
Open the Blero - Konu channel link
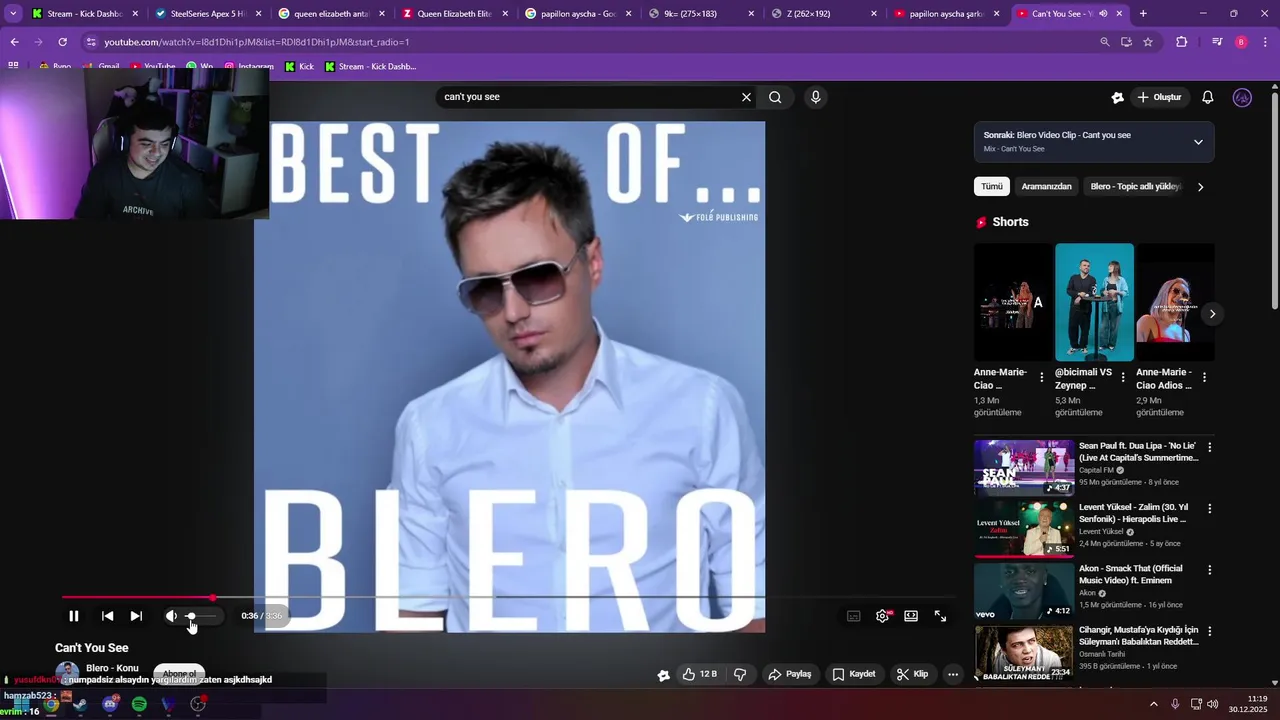pyautogui.click(x=112, y=668)
